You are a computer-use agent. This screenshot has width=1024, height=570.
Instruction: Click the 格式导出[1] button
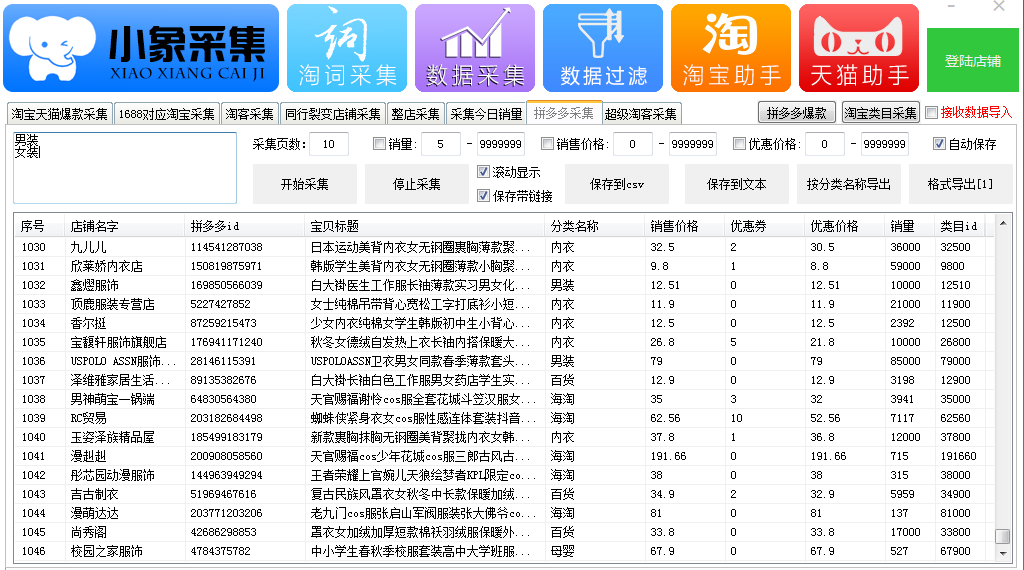[x=961, y=184]
